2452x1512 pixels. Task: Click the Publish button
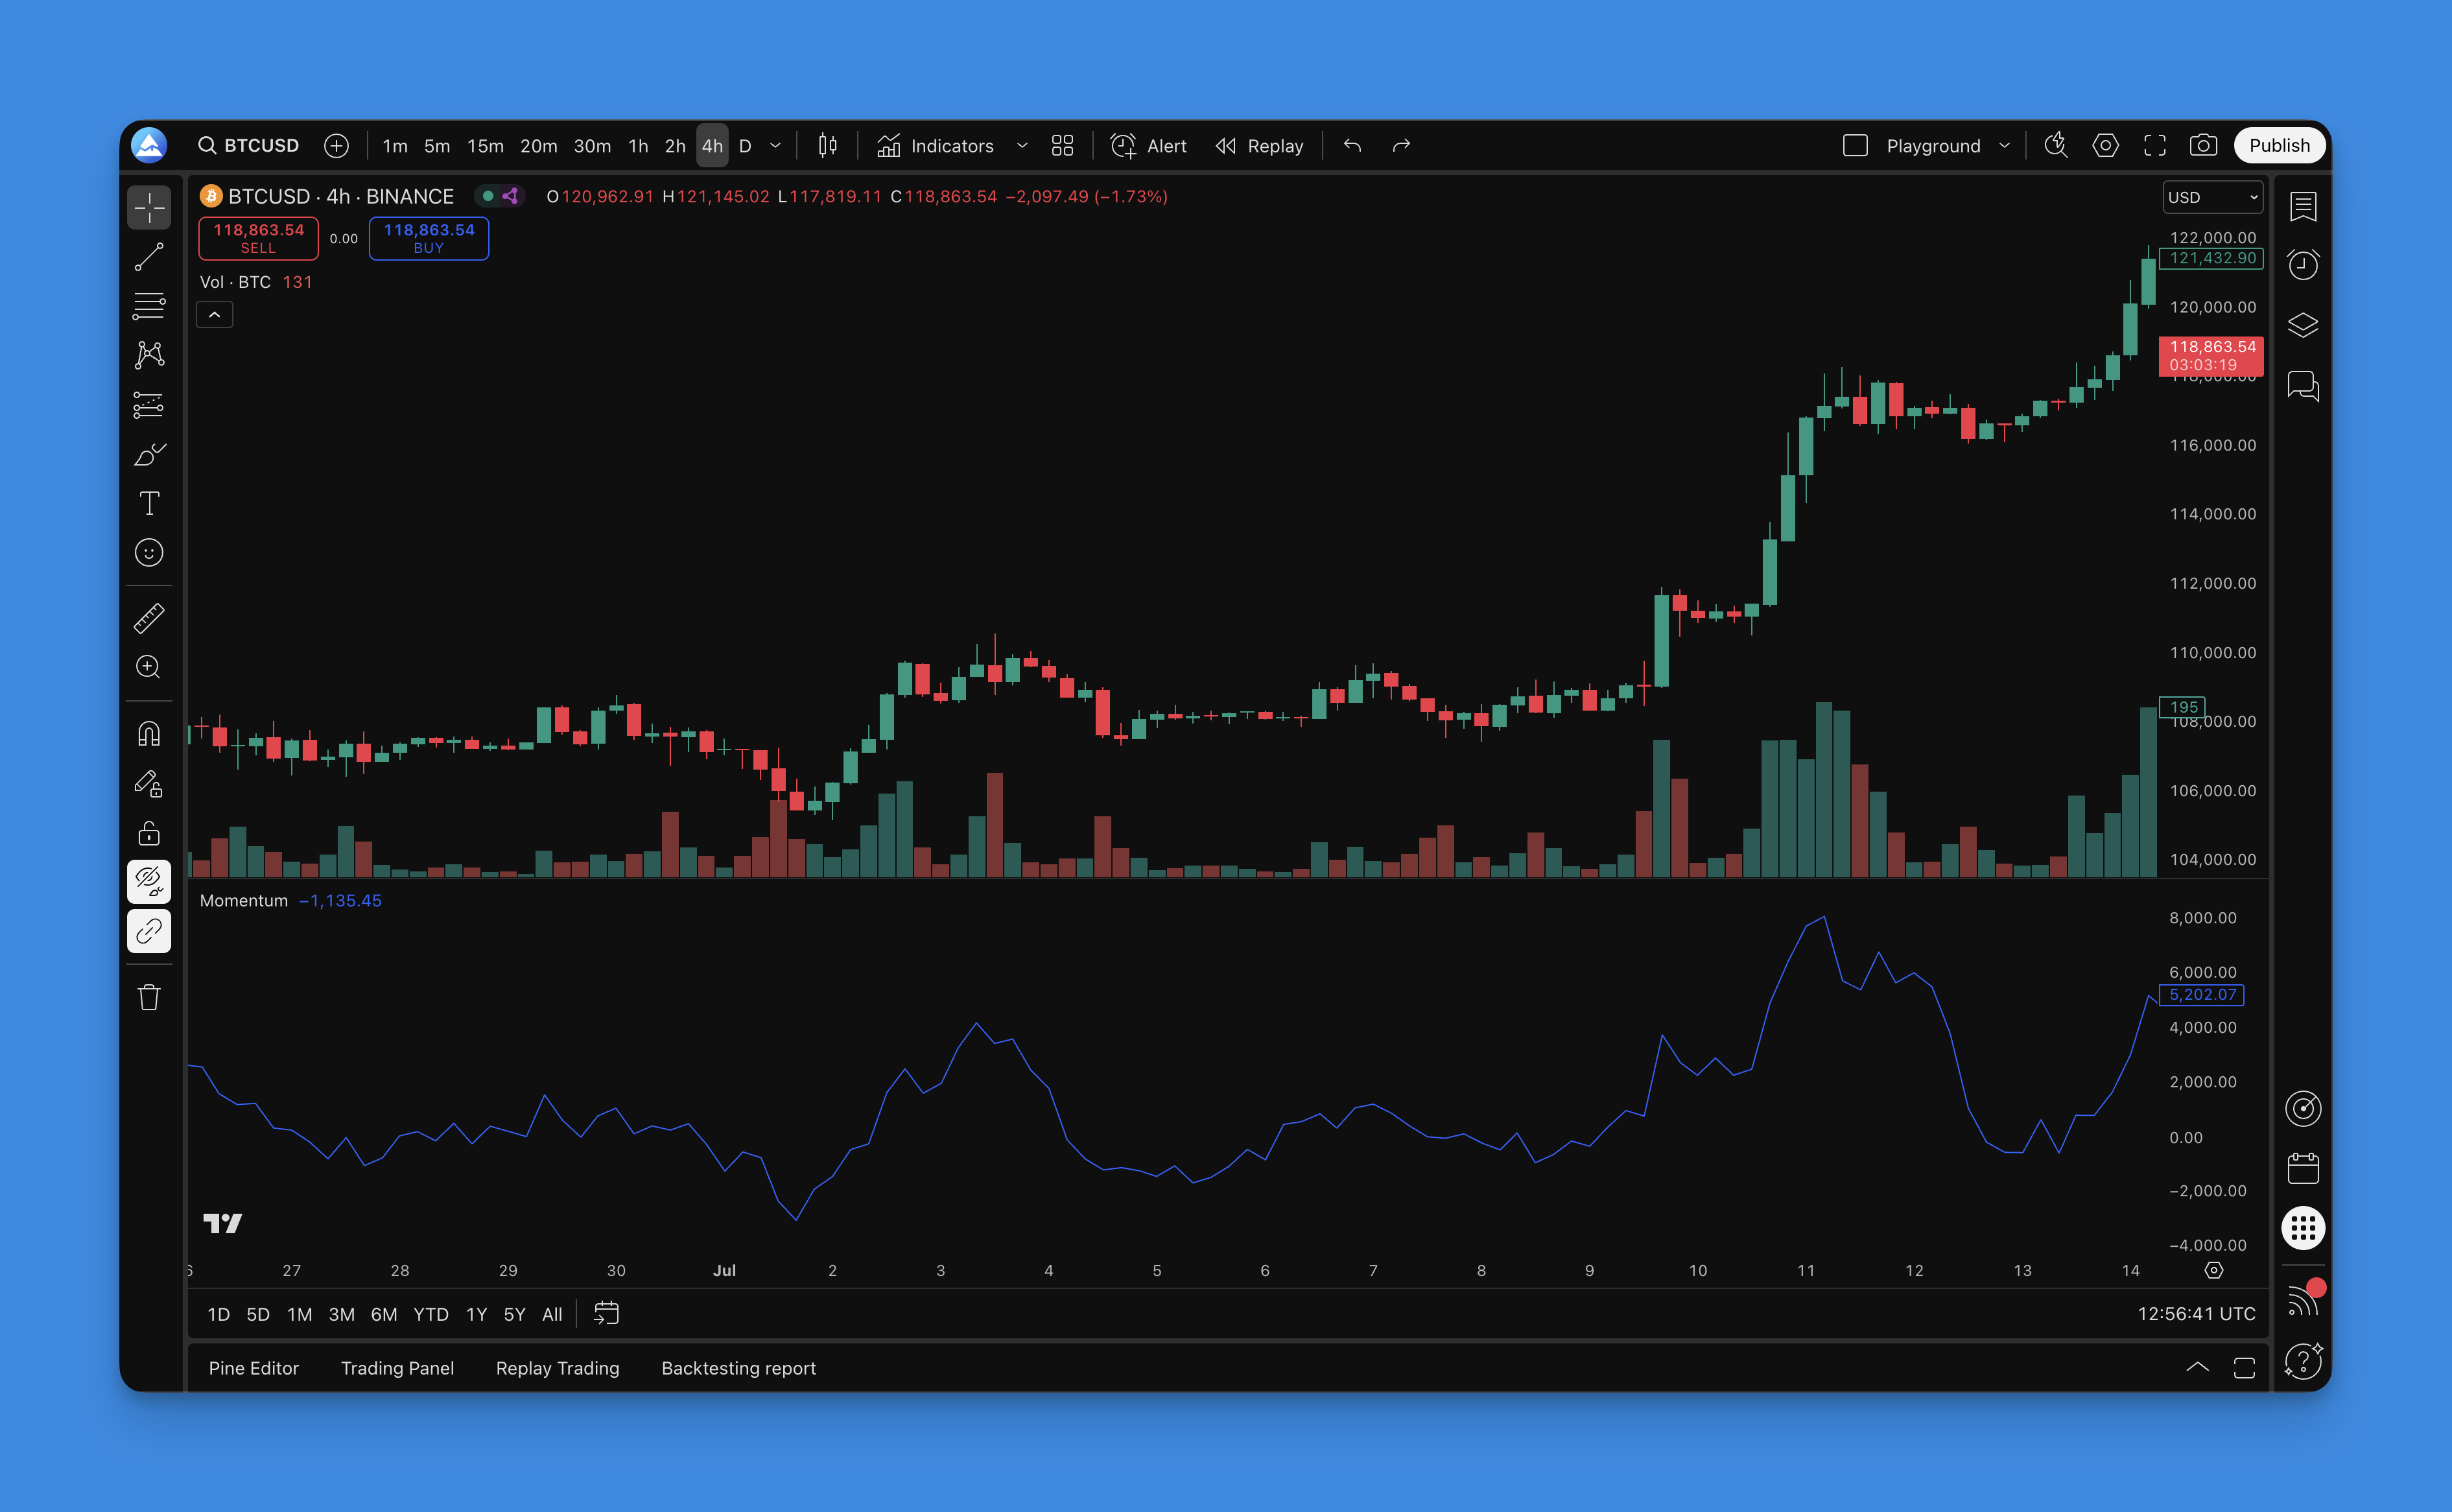tap(2279, 145)
